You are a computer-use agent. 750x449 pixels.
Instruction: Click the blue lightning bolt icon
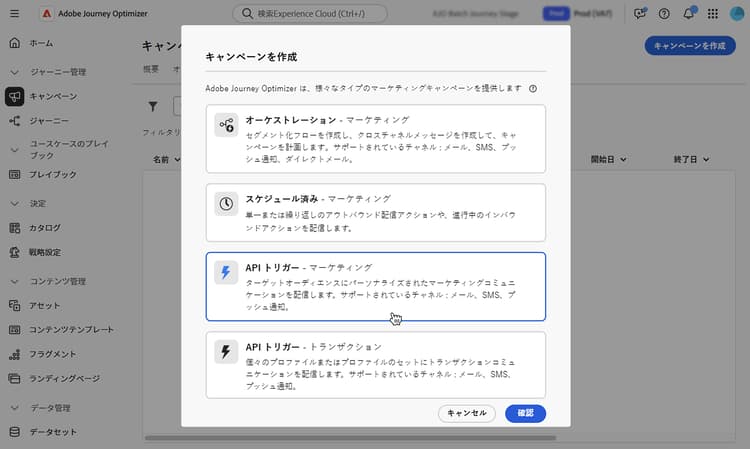[x=226, y=273]
